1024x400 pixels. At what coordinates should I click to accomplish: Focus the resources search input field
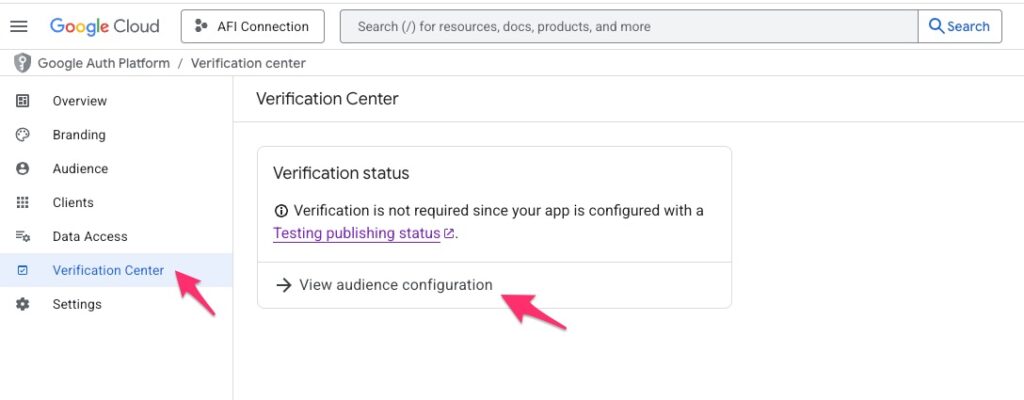click(x=628, y=27)
